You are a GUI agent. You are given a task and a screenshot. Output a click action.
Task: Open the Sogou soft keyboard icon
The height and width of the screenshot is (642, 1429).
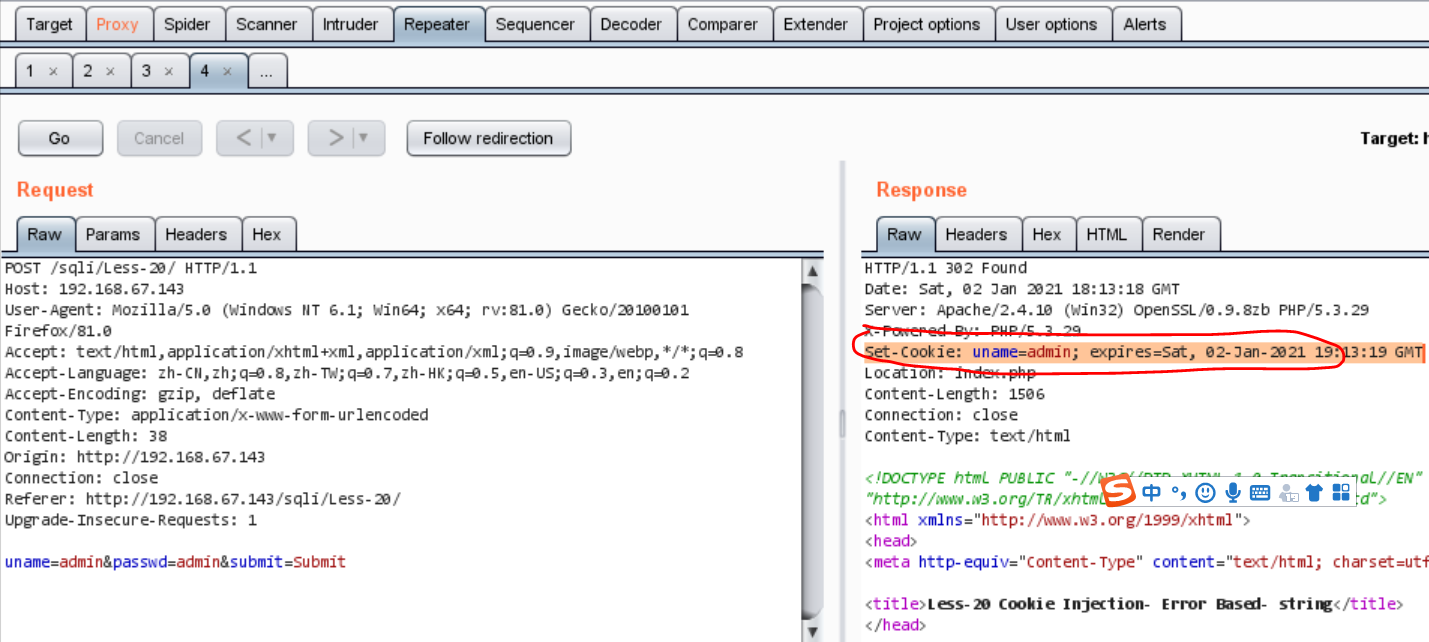tap(1260, 492)
